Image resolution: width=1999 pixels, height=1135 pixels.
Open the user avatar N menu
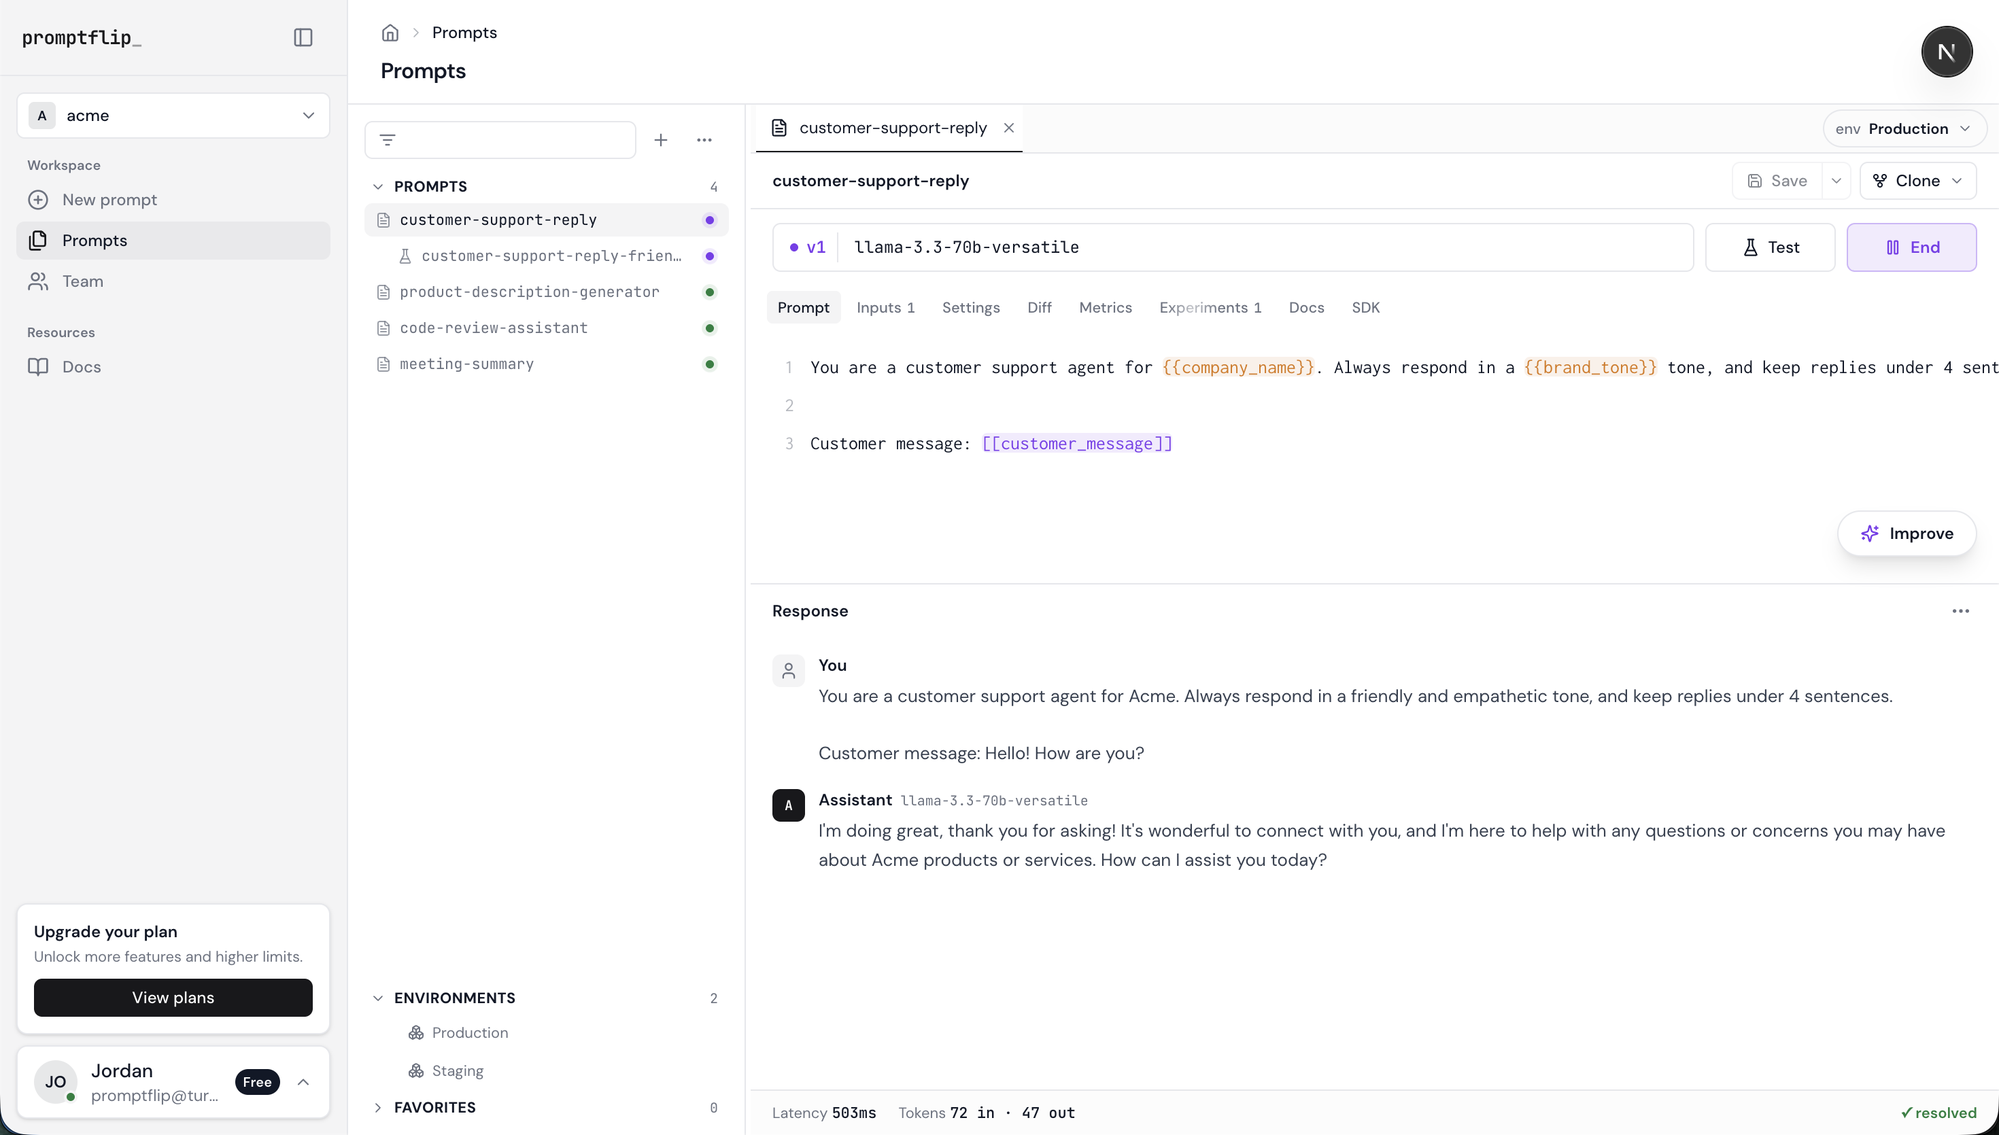pos(1946,52)
